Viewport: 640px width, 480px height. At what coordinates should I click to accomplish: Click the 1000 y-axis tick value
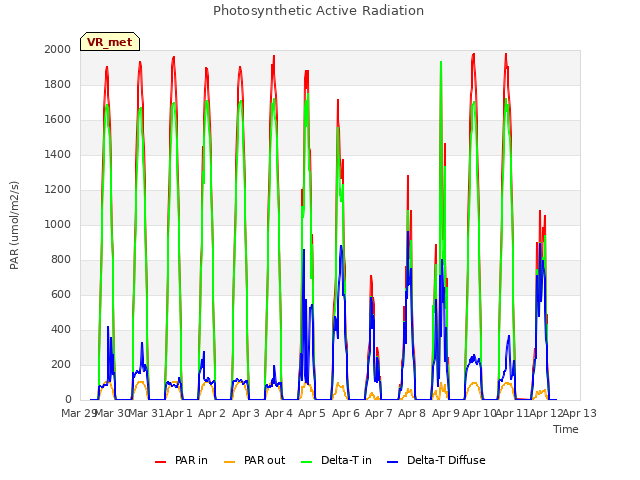[58, 224]
